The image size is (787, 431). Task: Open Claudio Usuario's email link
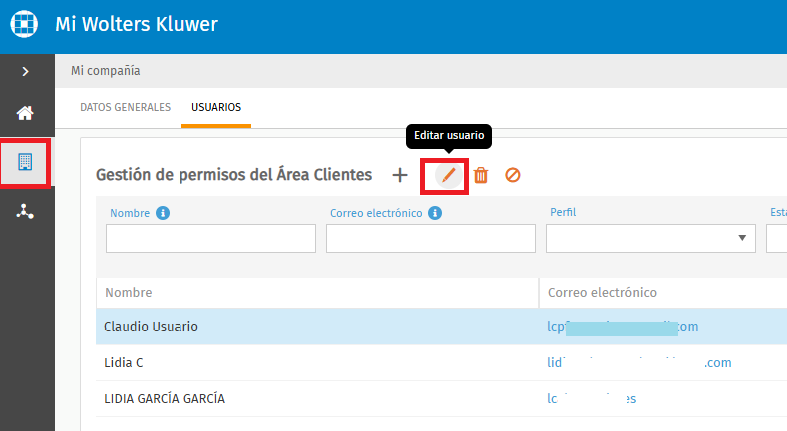[622, 327]
